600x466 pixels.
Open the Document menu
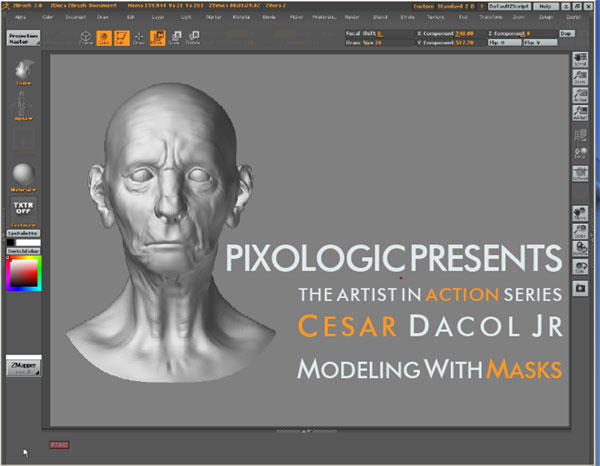[75, 17]
